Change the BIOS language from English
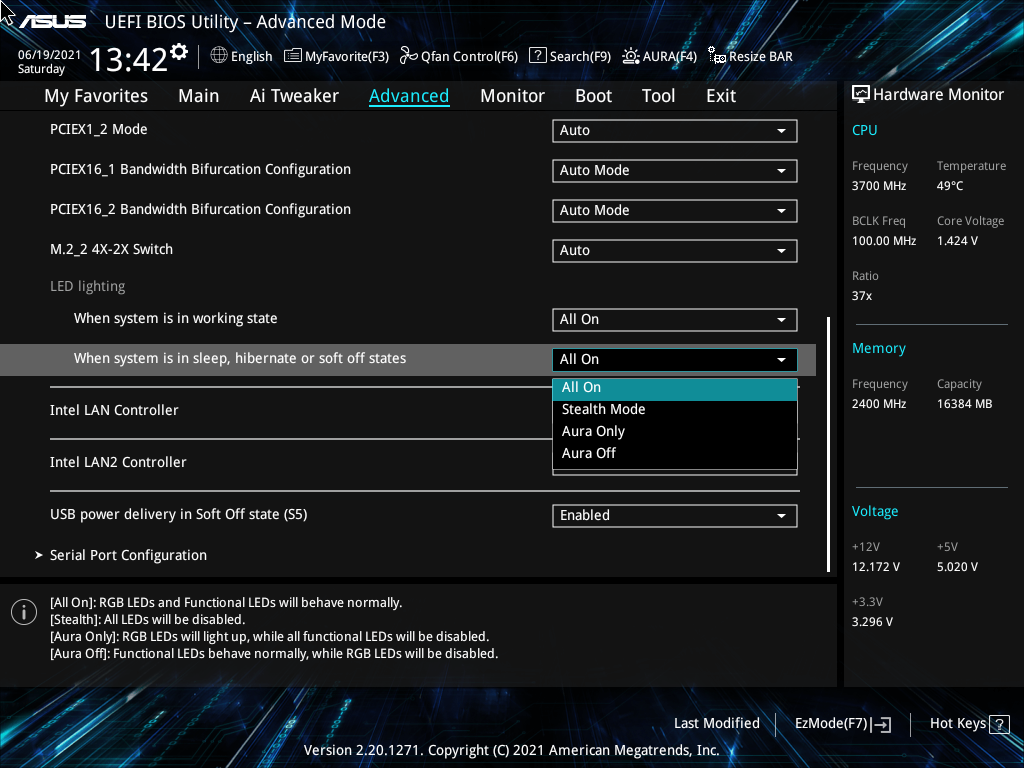Image resolution: width=1024 pixels, height=768 pixels. coord(241,56)
